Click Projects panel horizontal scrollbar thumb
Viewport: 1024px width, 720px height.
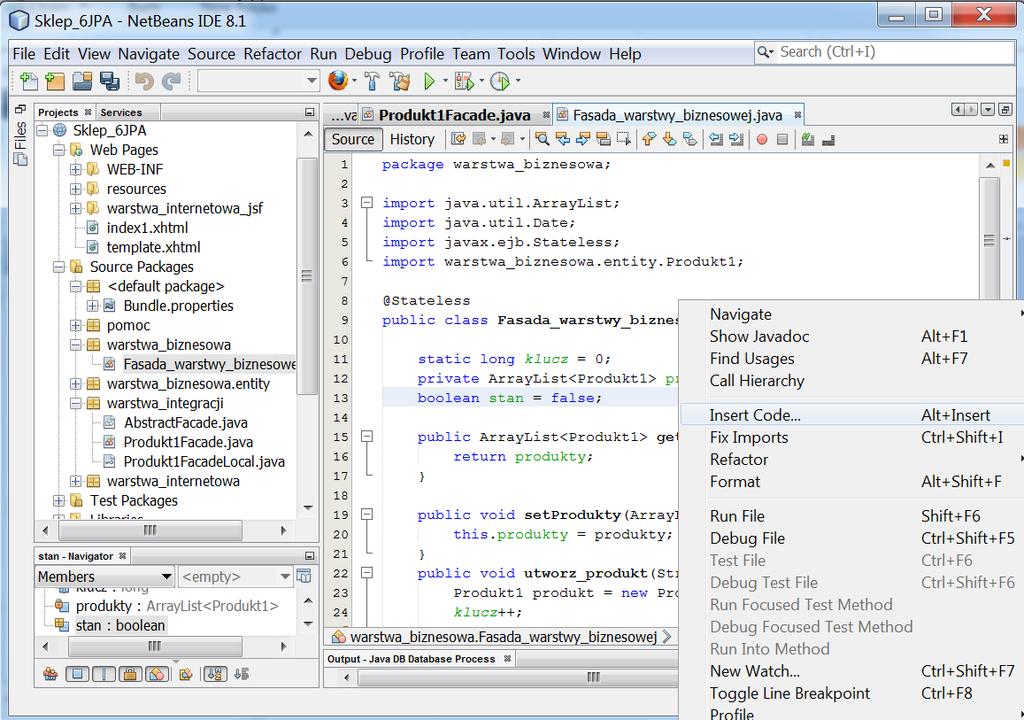click(150, 530)
